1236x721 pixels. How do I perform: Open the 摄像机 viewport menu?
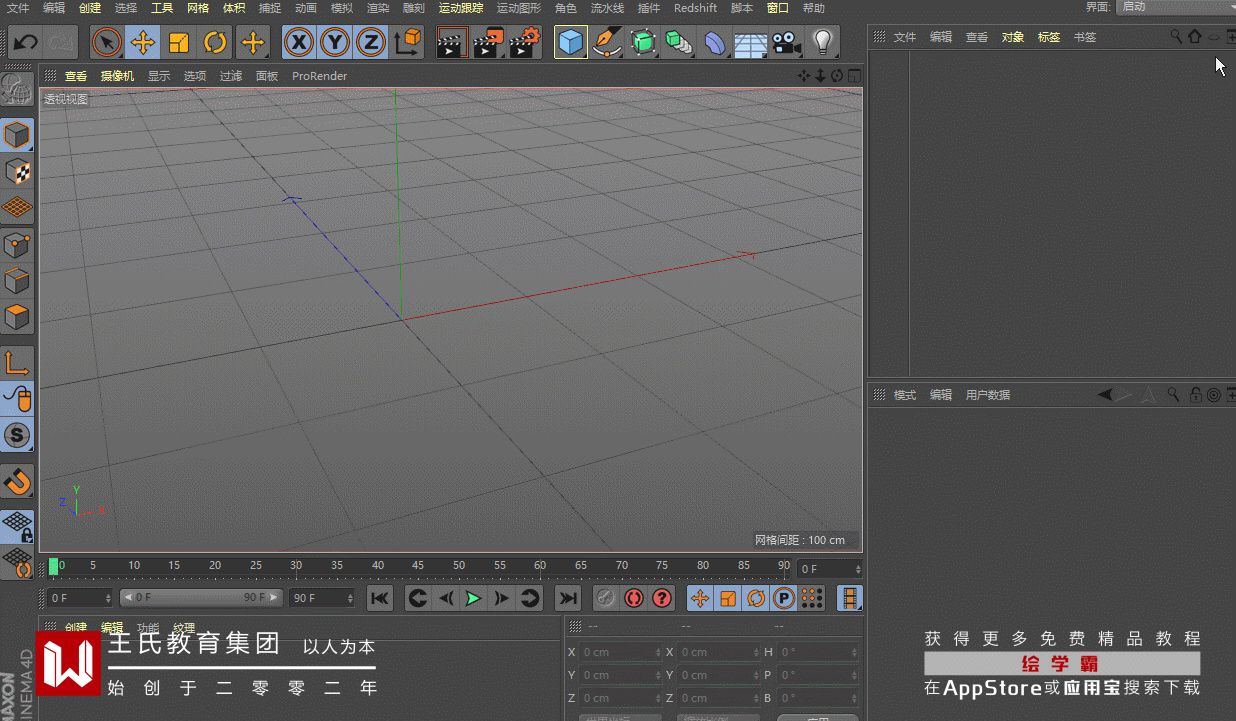(117, 76)
